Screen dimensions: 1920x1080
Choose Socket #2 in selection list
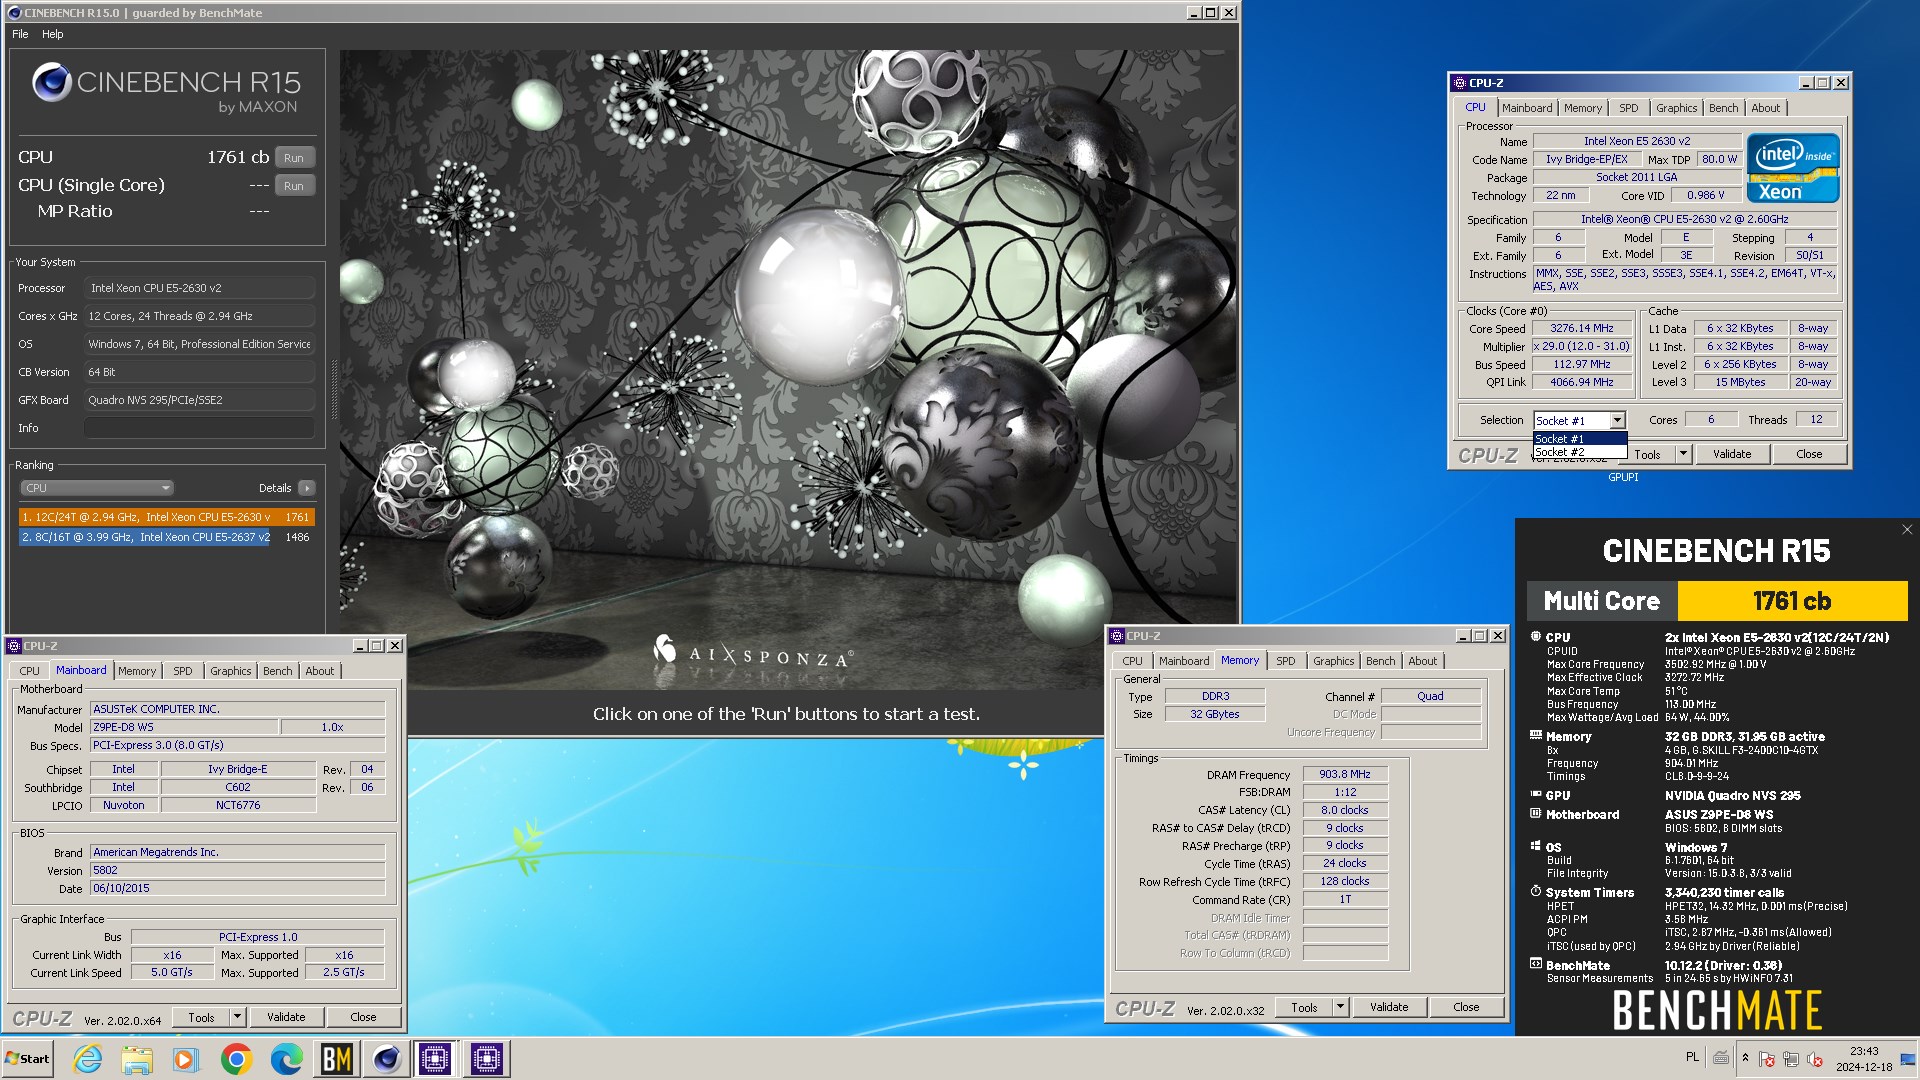[1580, 452]
